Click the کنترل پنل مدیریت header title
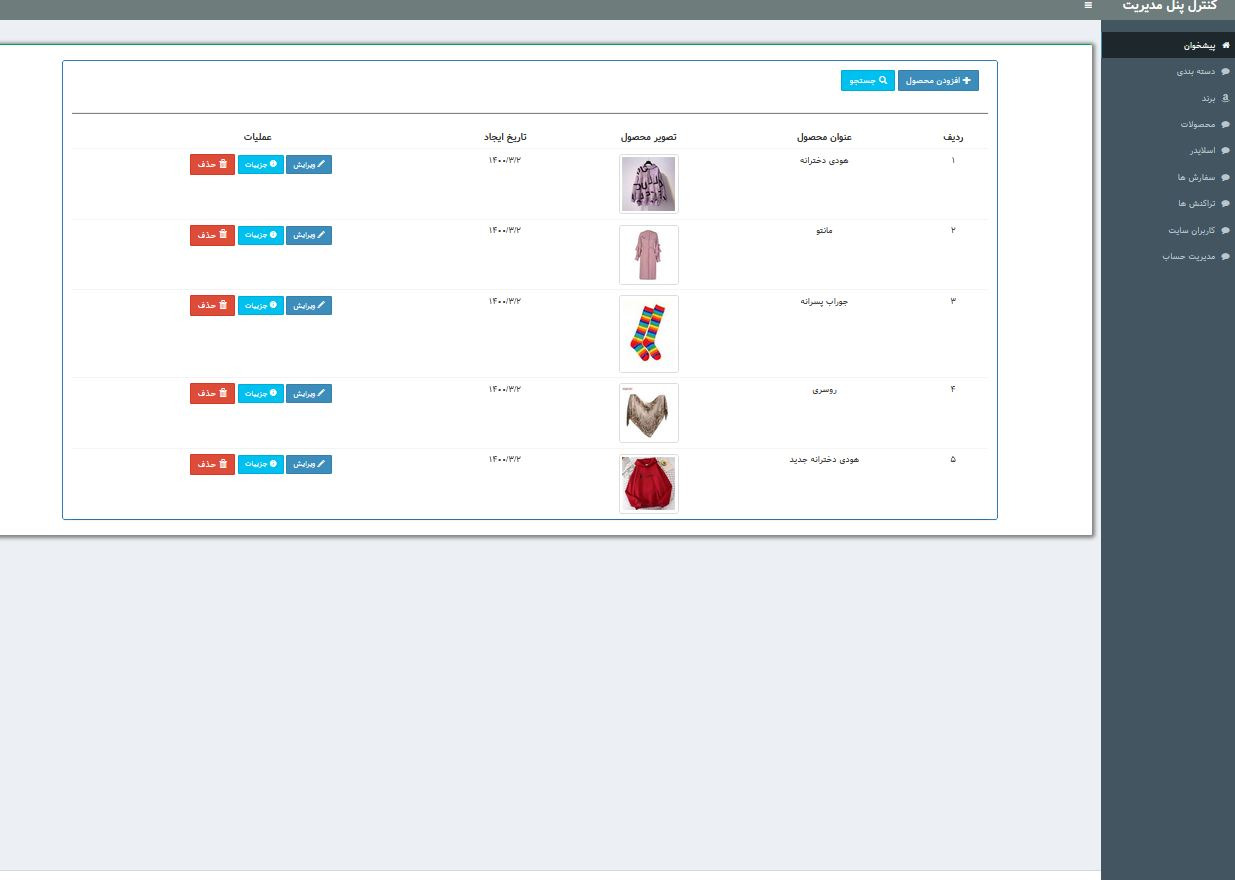 1169,7
